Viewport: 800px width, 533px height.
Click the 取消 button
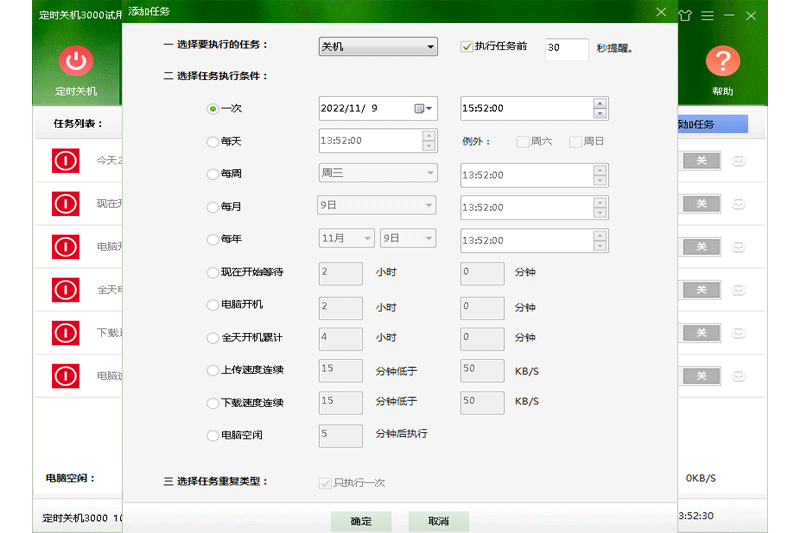coord(439,521)
